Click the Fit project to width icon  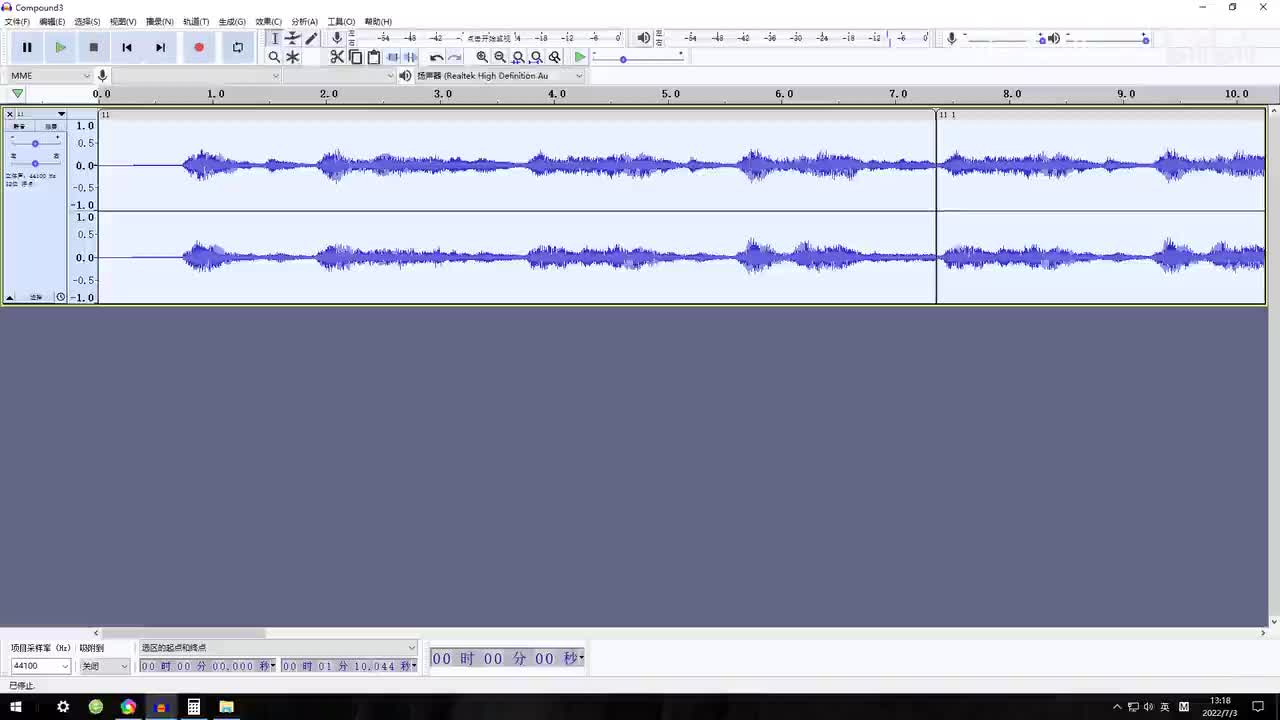tap(536, 57)
